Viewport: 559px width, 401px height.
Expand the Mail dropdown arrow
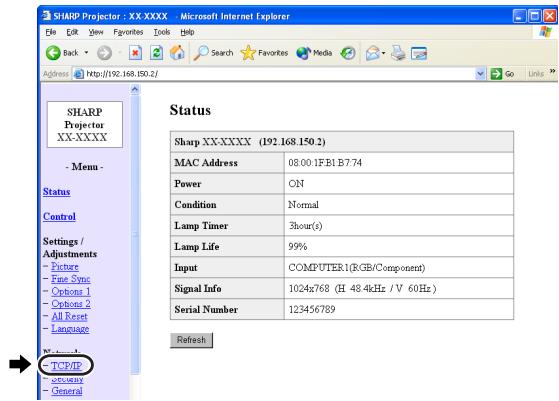384,53
